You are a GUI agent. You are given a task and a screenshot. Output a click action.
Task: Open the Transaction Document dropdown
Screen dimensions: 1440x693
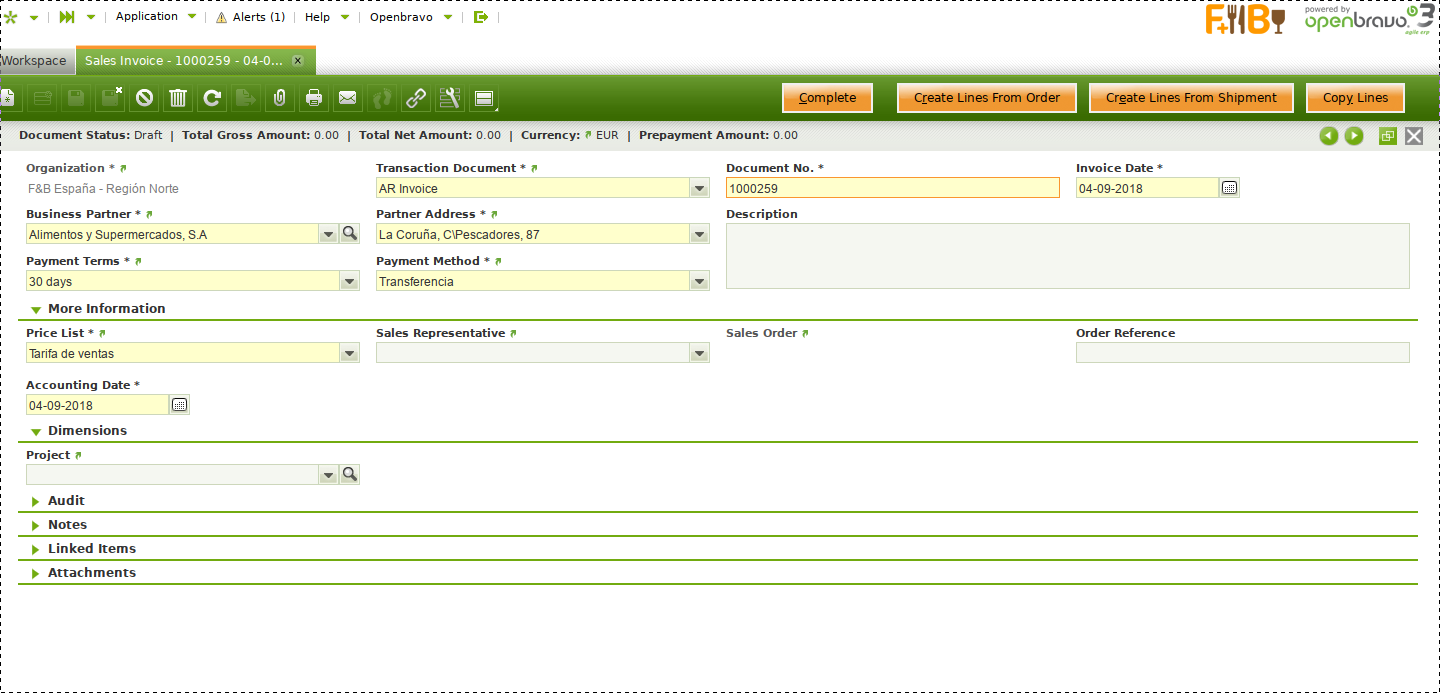click(x=699, y=188)
